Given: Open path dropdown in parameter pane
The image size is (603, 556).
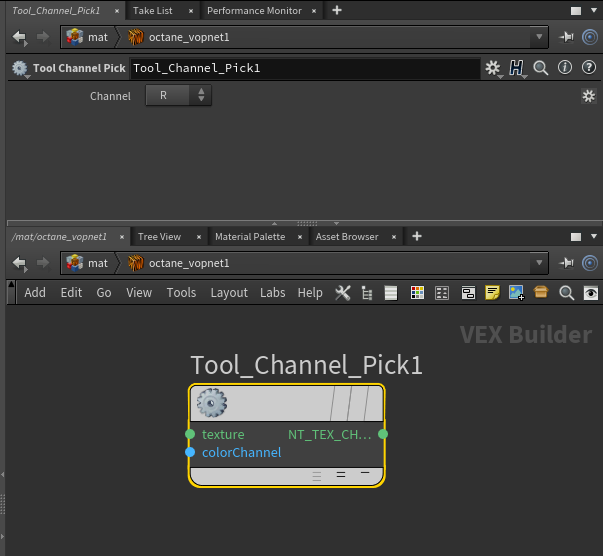Looking at the screenshot, I should point(539,37).
